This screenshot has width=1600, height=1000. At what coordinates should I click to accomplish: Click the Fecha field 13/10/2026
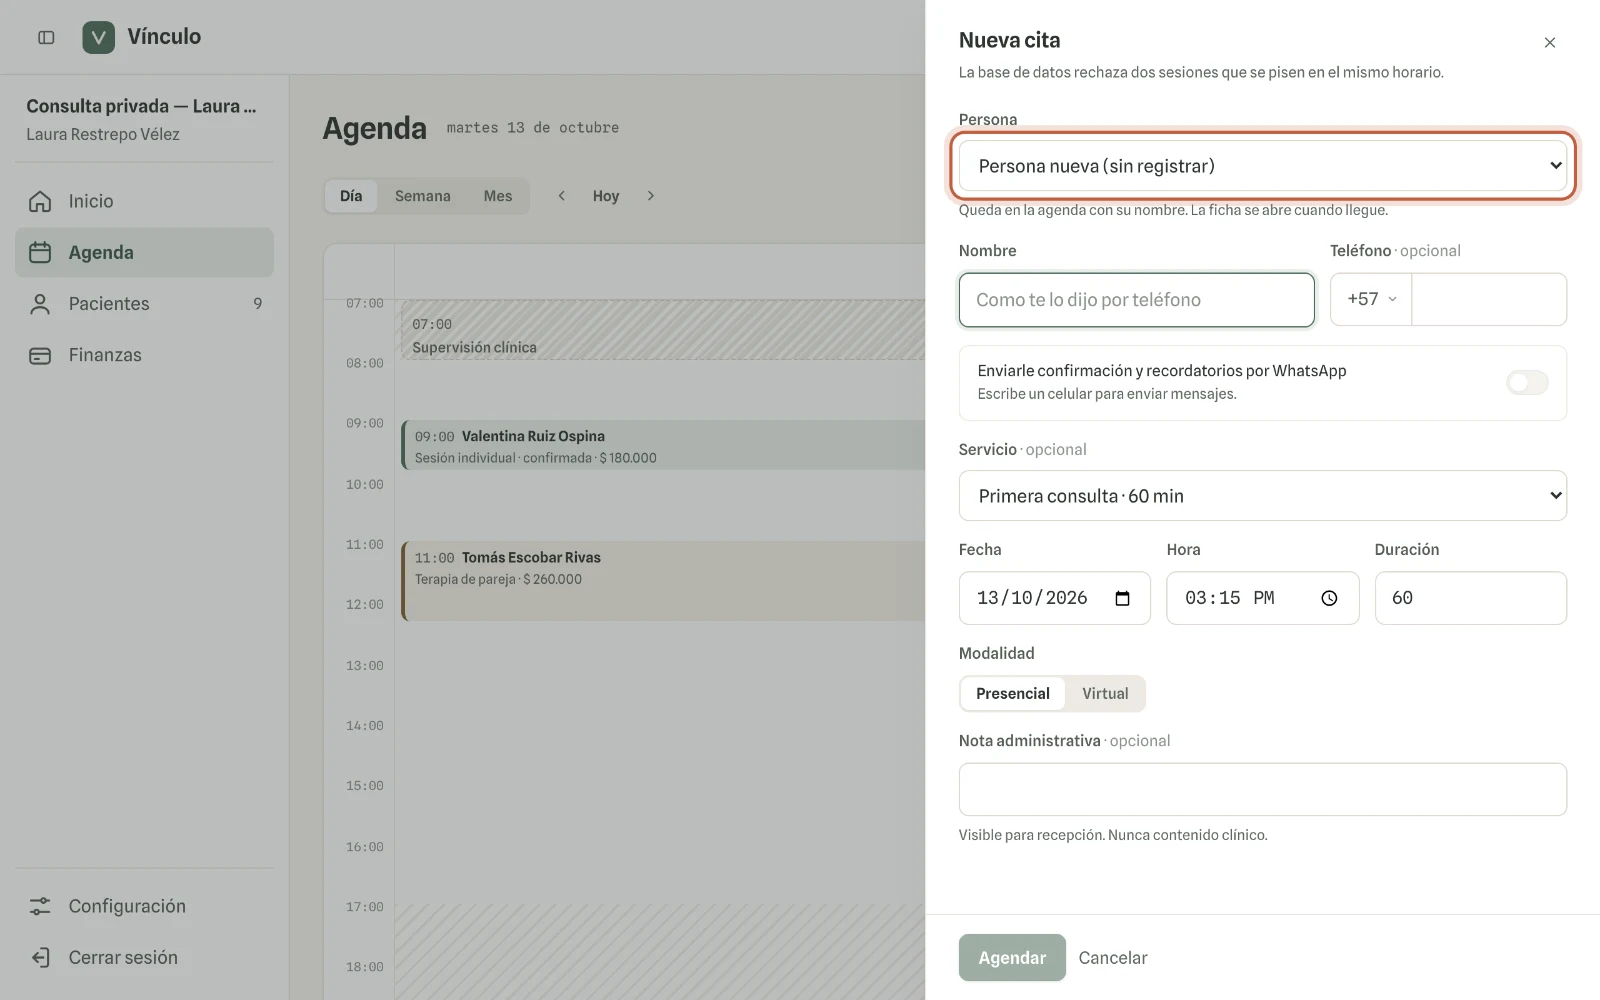1055,598
